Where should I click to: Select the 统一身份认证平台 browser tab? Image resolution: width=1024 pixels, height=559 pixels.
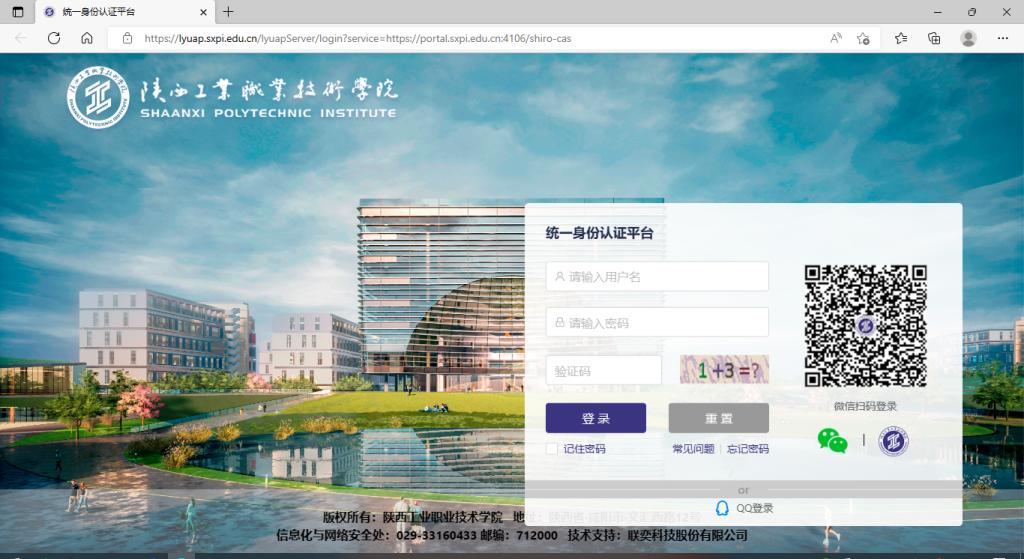click(120, 12)
